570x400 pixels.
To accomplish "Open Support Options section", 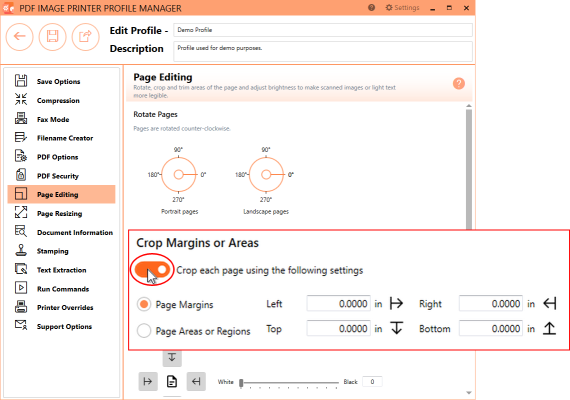I will tap(61, 326).
